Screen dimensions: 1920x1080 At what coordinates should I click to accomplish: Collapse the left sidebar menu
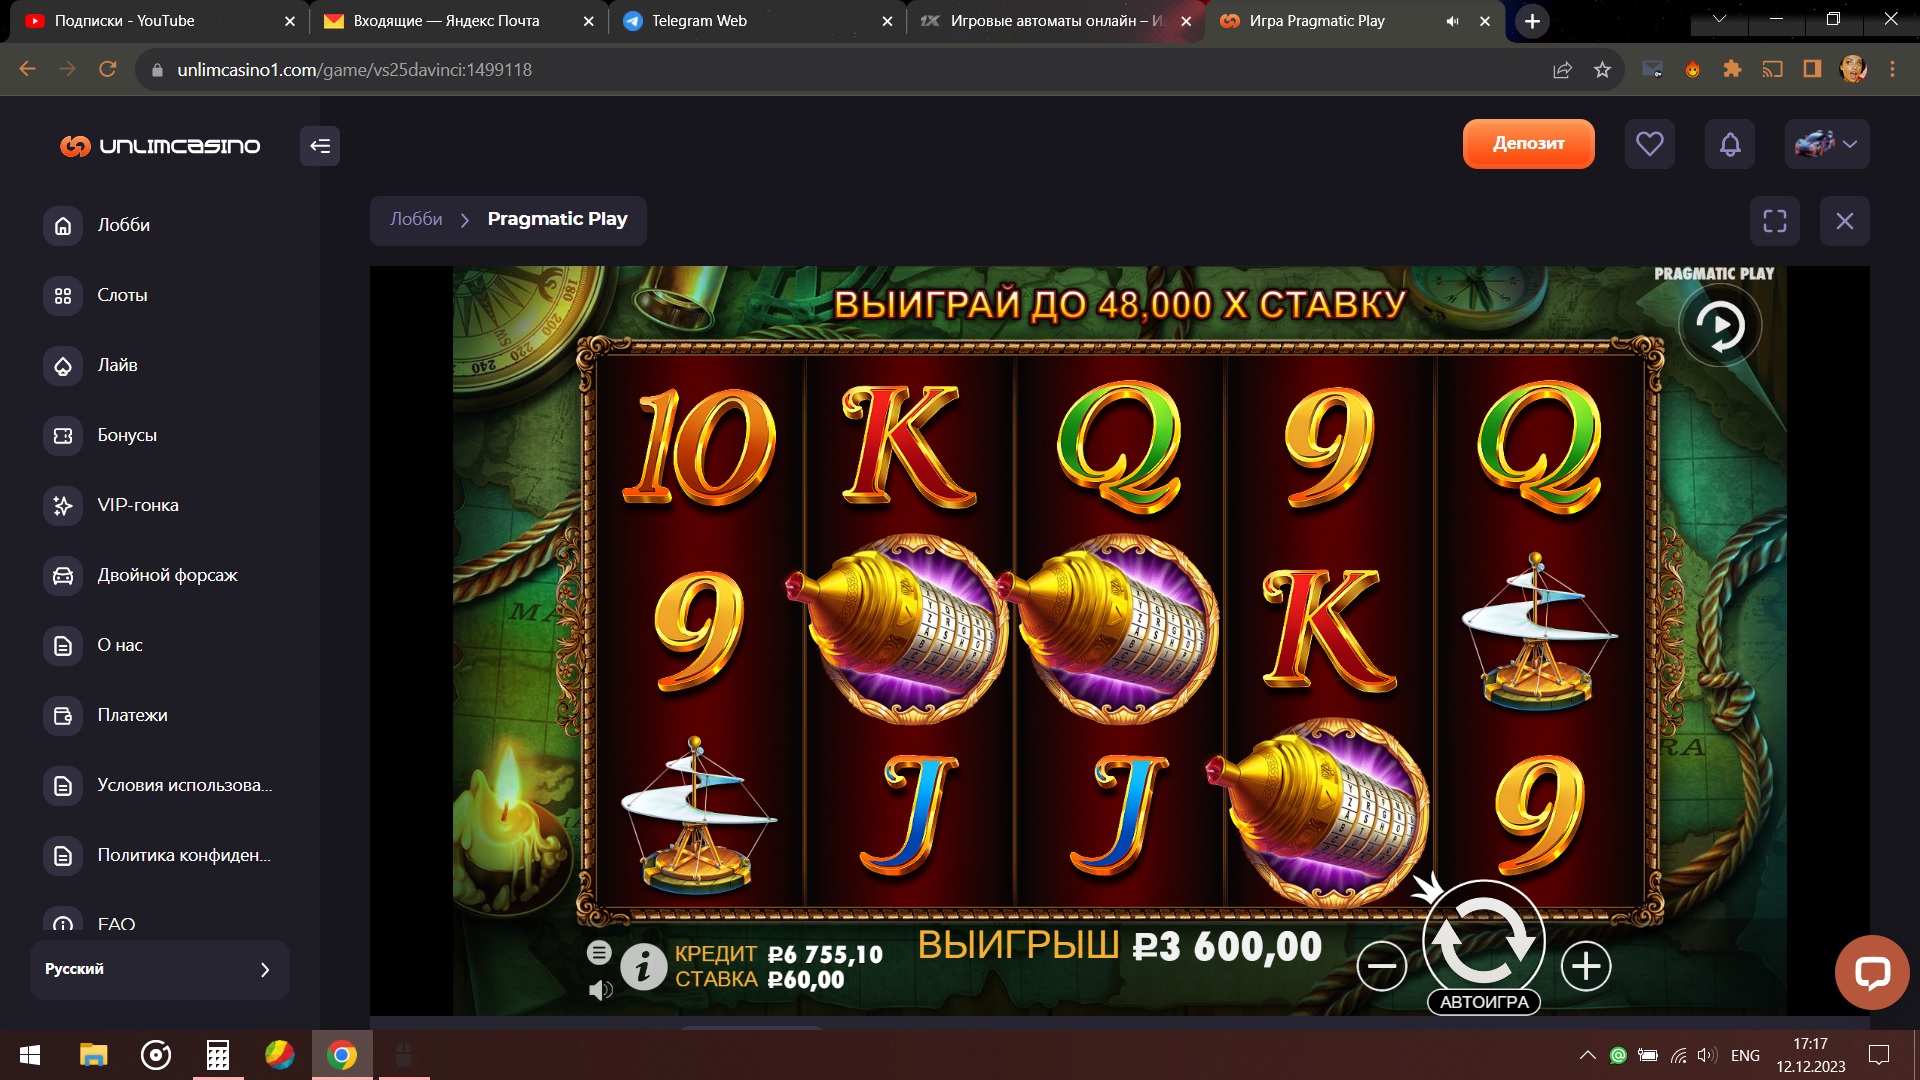click(x=320, y=146)
